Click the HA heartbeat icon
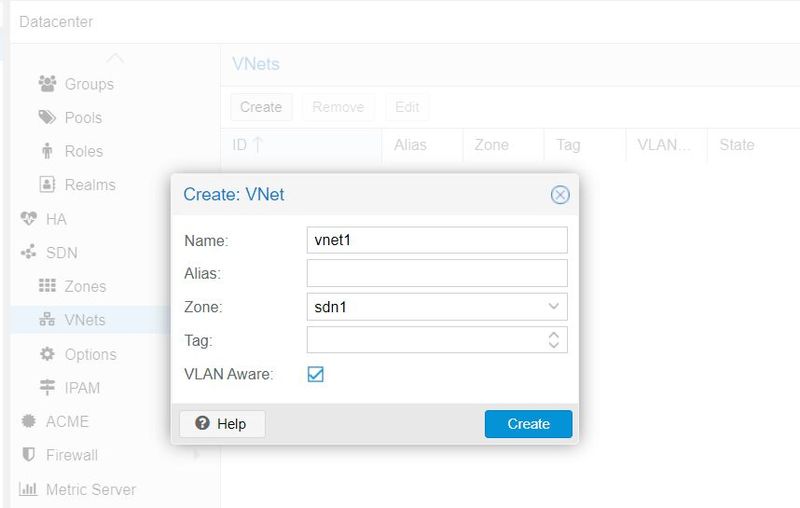This screenshot has width=800, height=508. pyautogui.click(x=28, y=219)
